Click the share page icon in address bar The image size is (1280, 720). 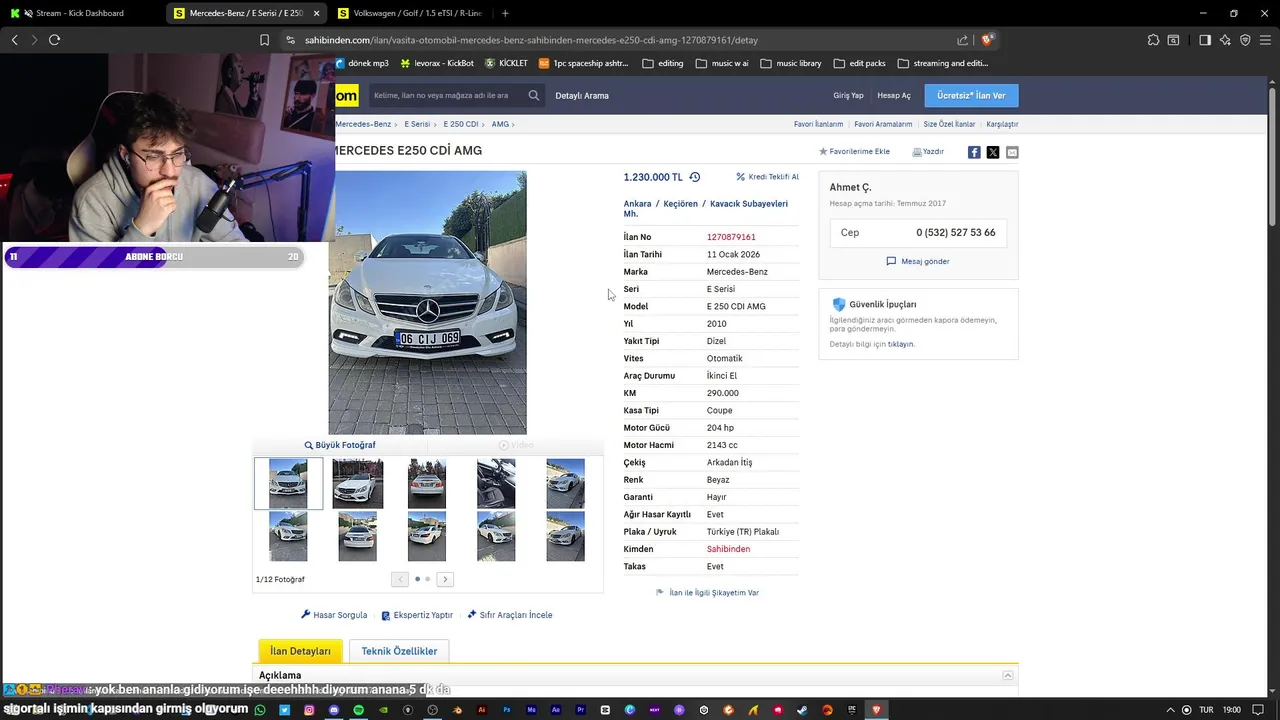tap(962, 40)
